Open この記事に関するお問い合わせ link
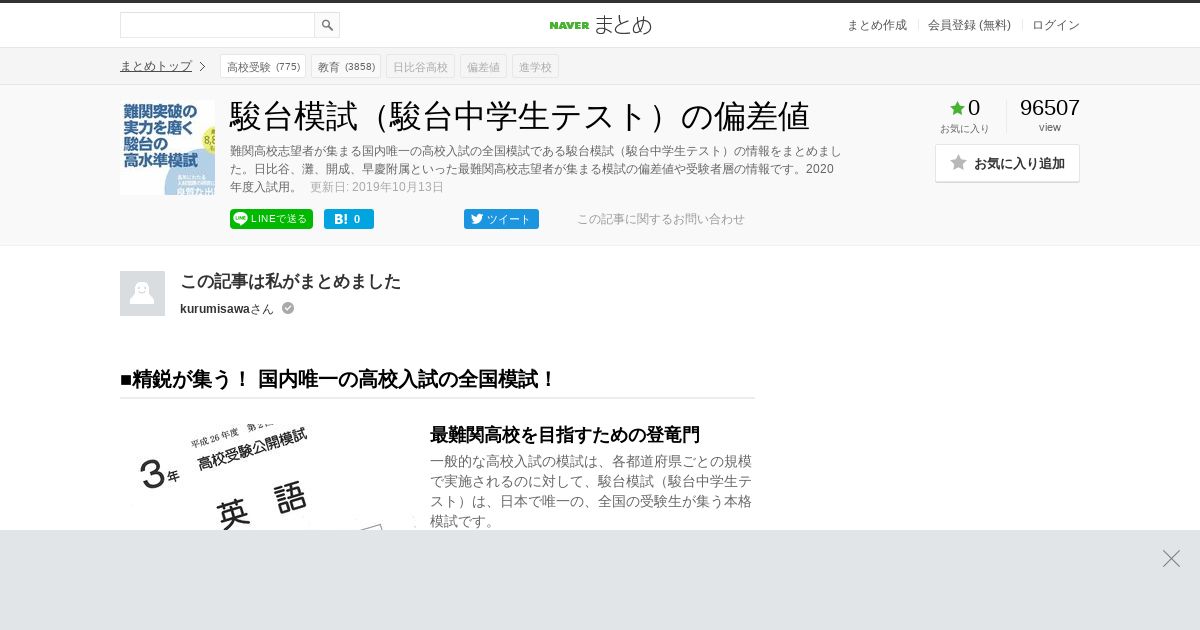This screenshot has height=630, width=1200. 661,219
